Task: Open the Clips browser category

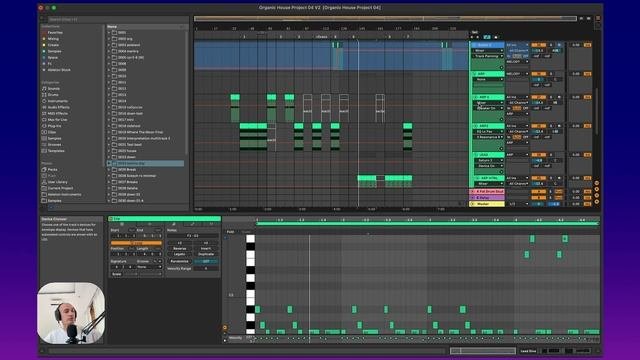Action: (52, 132)
